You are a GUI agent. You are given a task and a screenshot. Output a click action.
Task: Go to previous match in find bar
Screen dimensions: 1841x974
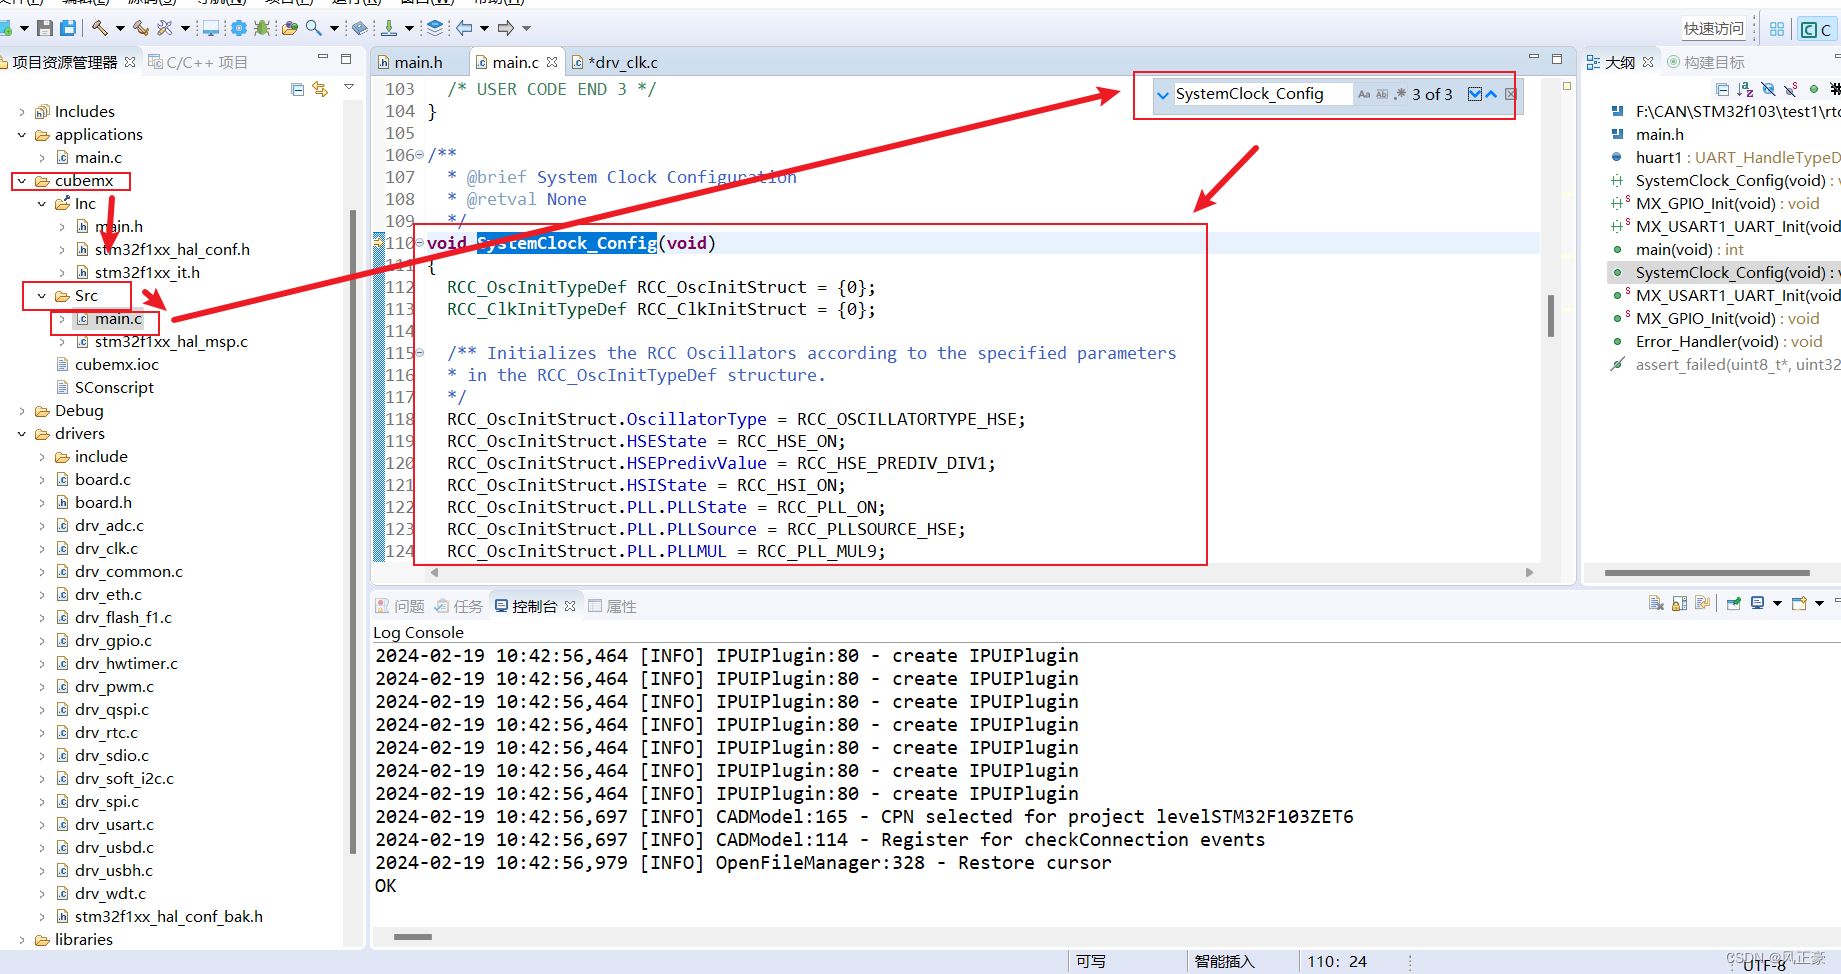tap(1491, 94)
